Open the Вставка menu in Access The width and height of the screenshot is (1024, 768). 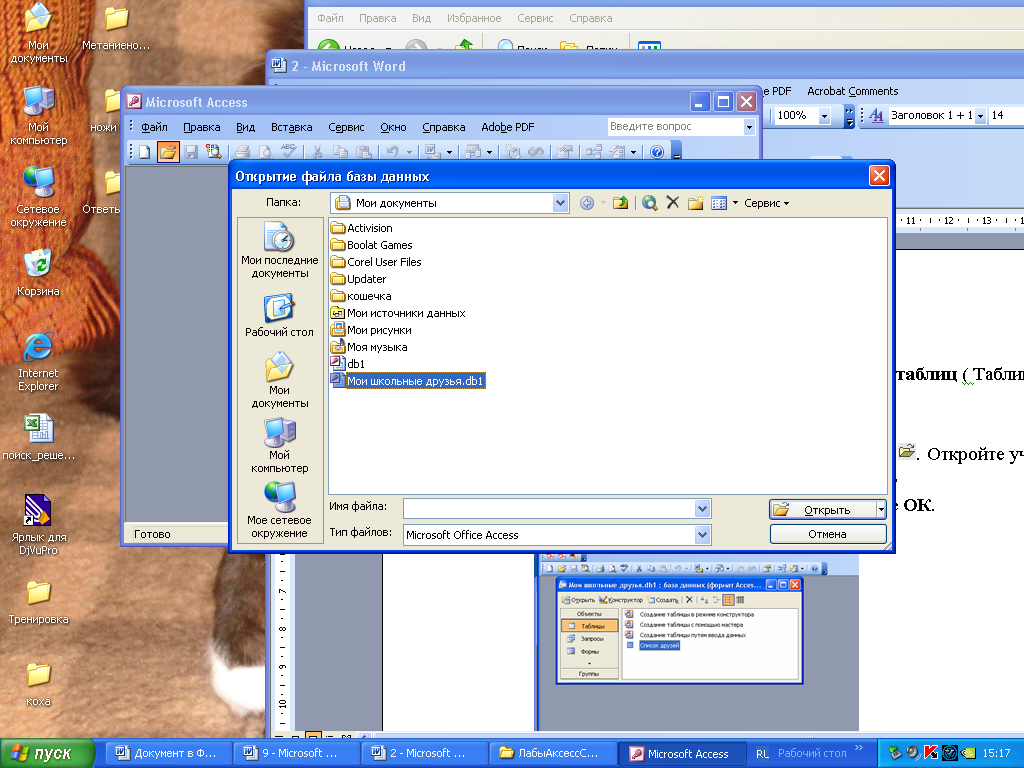click(291, 127)
